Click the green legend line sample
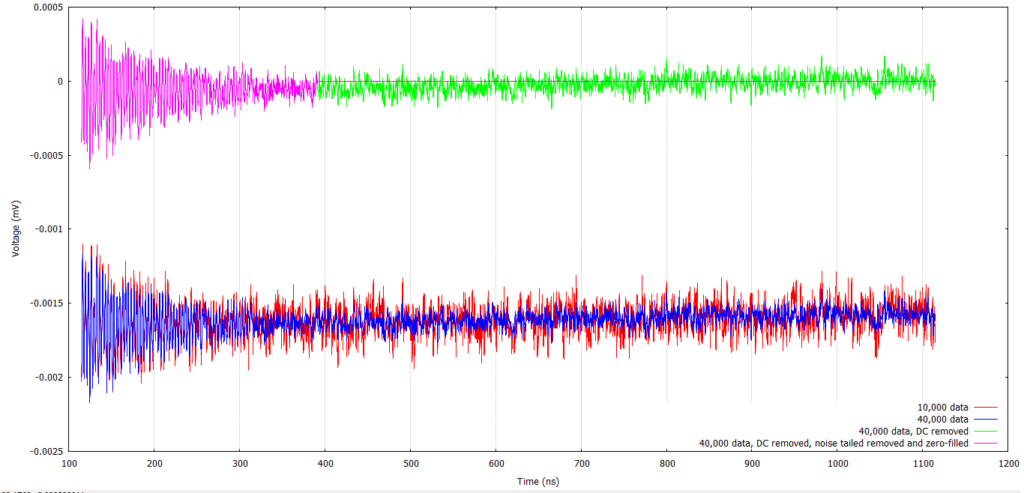Image resolution: width=1024 pixels, height=493 pixels. click(986, 431)
